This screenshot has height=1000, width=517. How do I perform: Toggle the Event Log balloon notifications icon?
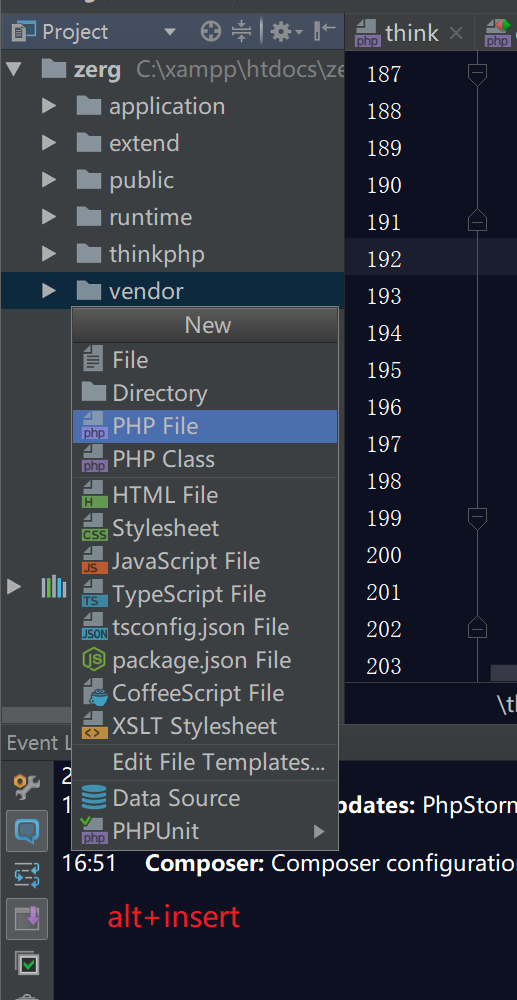[x=27, y=831]
